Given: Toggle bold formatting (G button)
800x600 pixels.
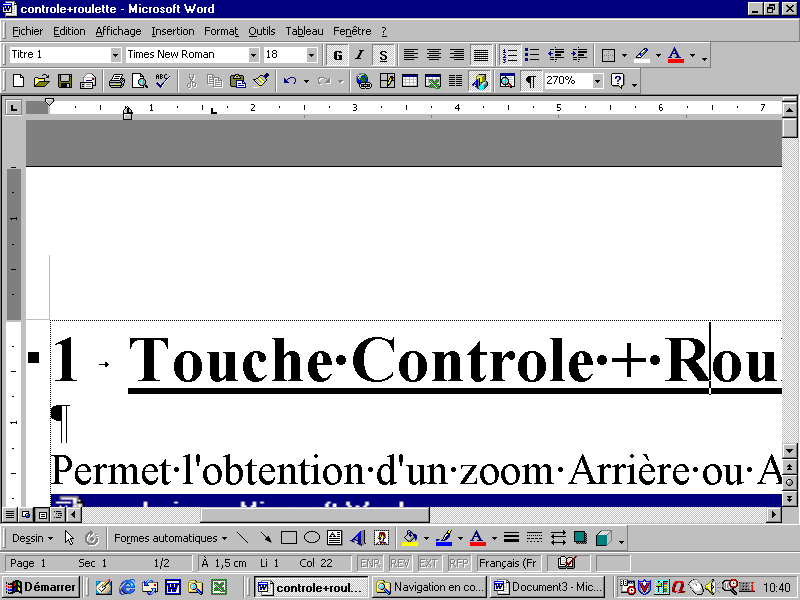Looking at the screenshot, I should pyautogui.click(x=338, y=54).
